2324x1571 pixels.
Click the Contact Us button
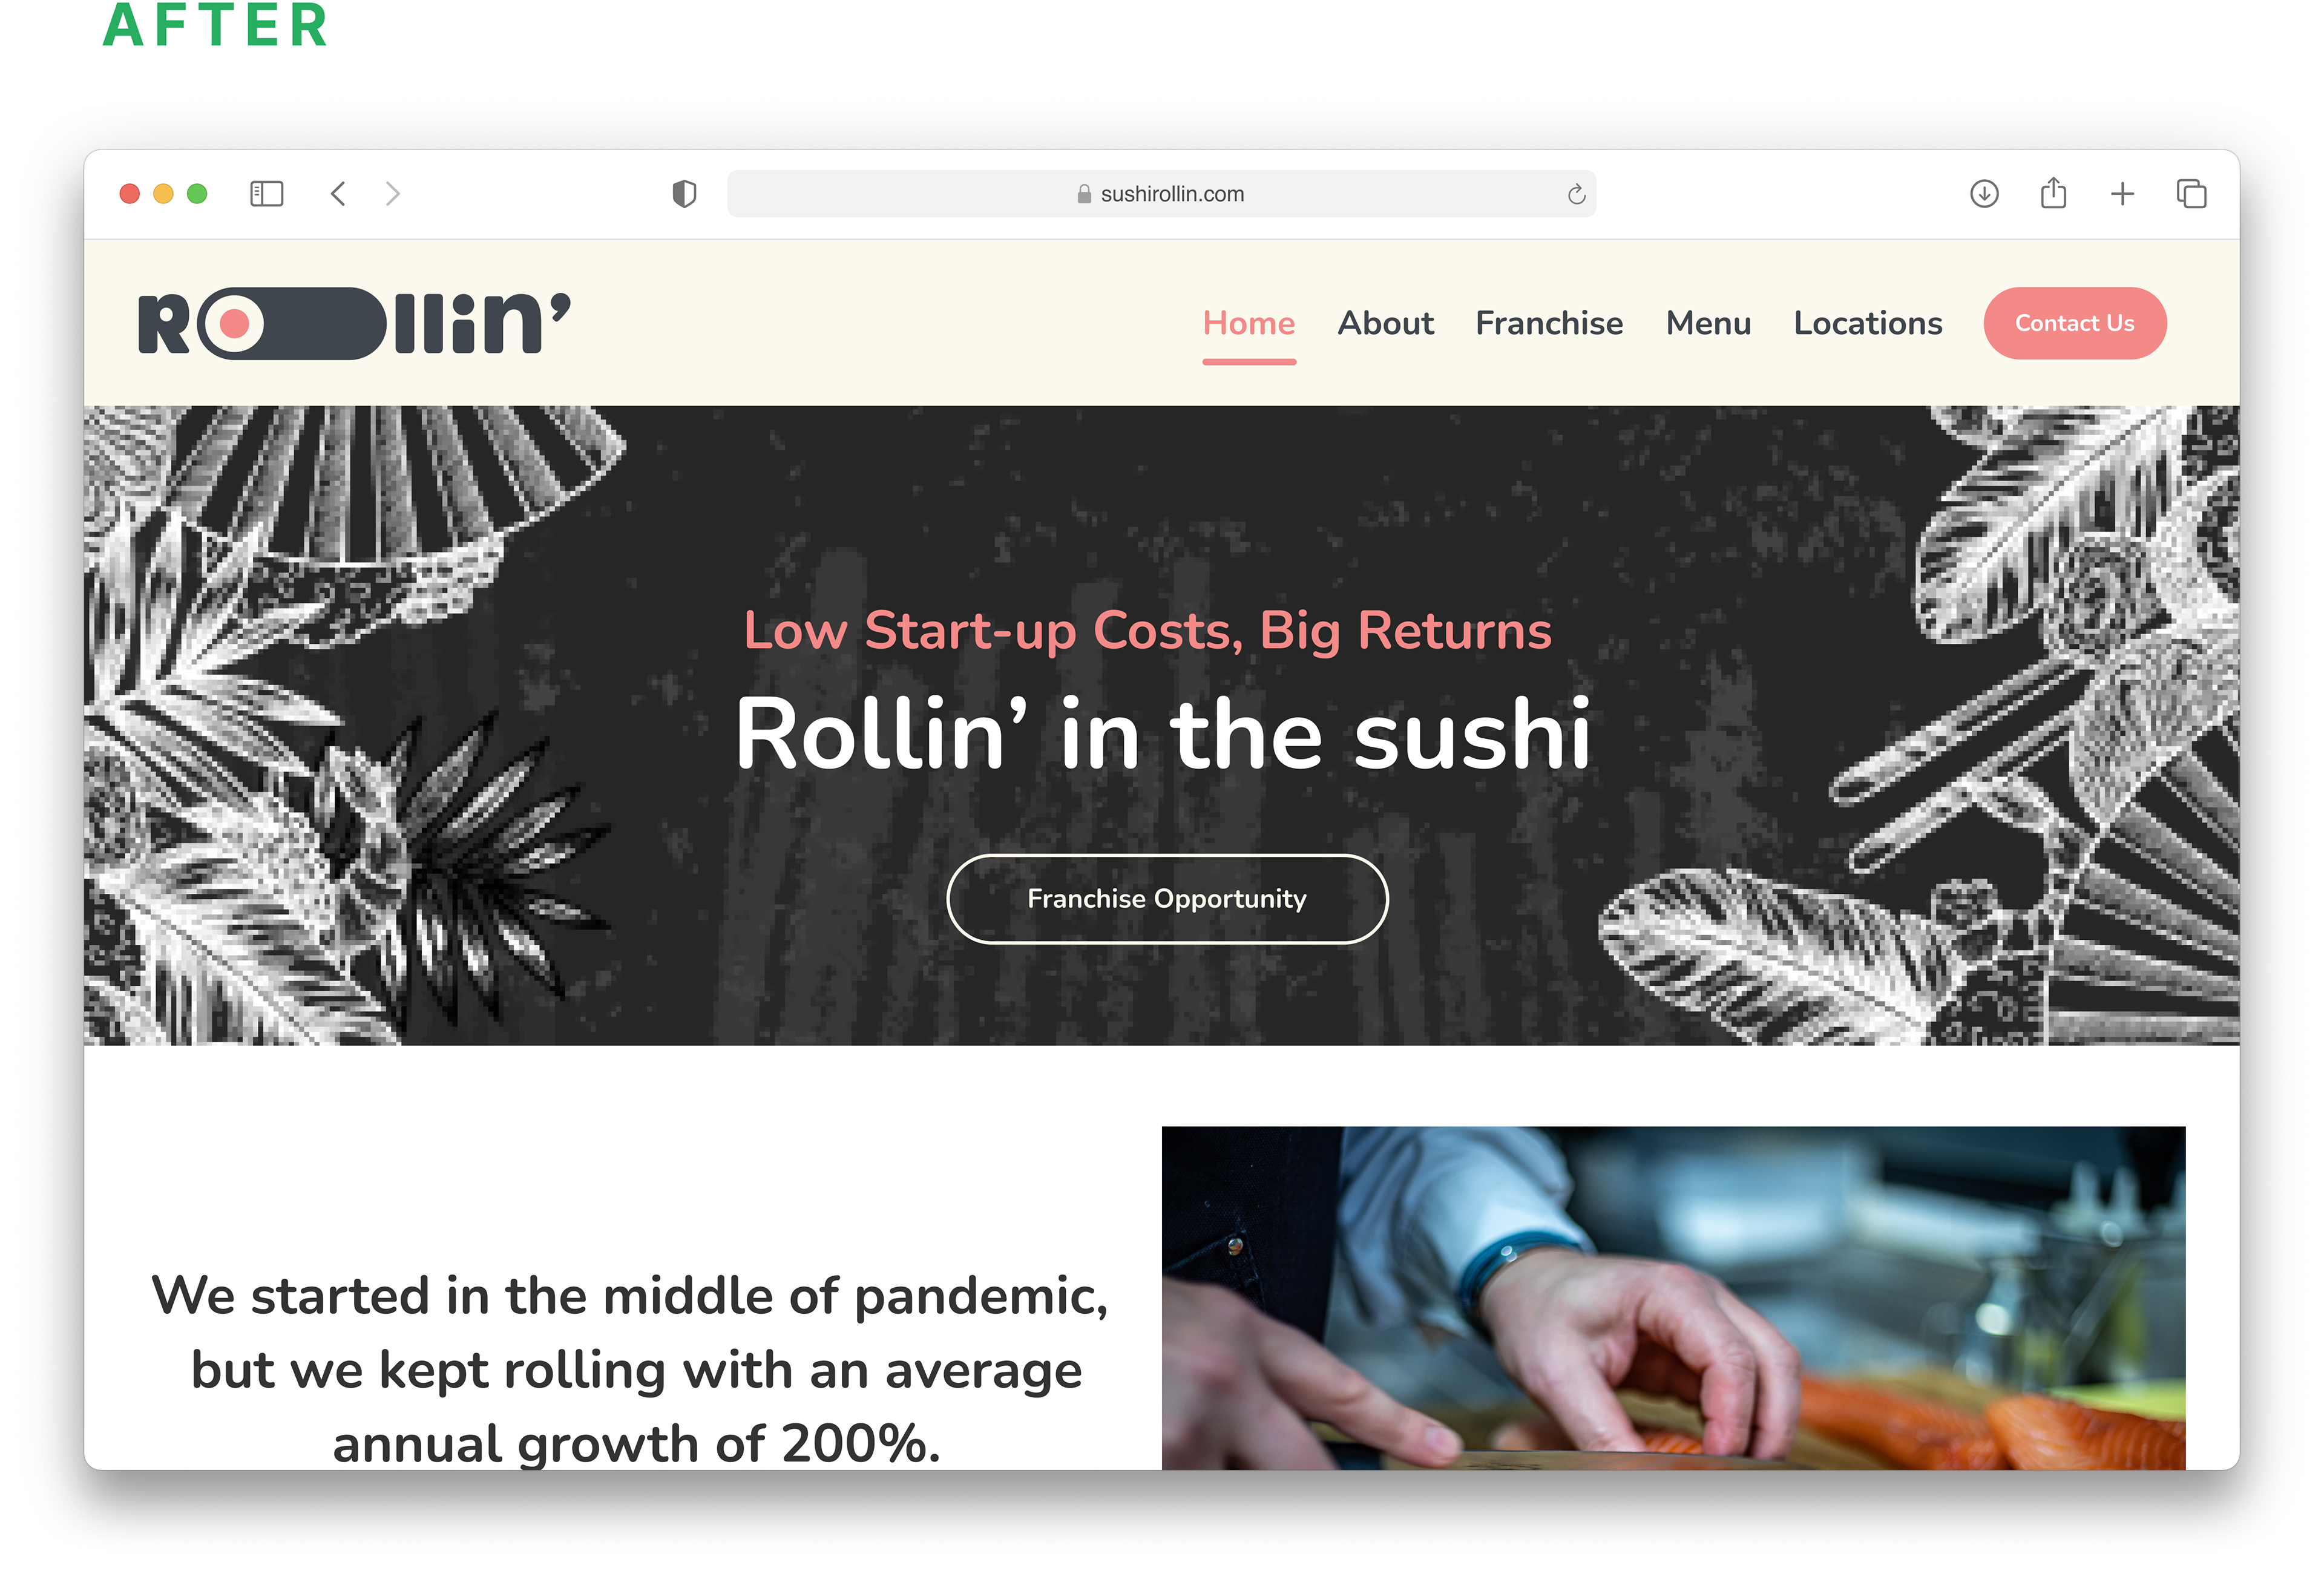pyautogui.click(x=2075, y=323)
